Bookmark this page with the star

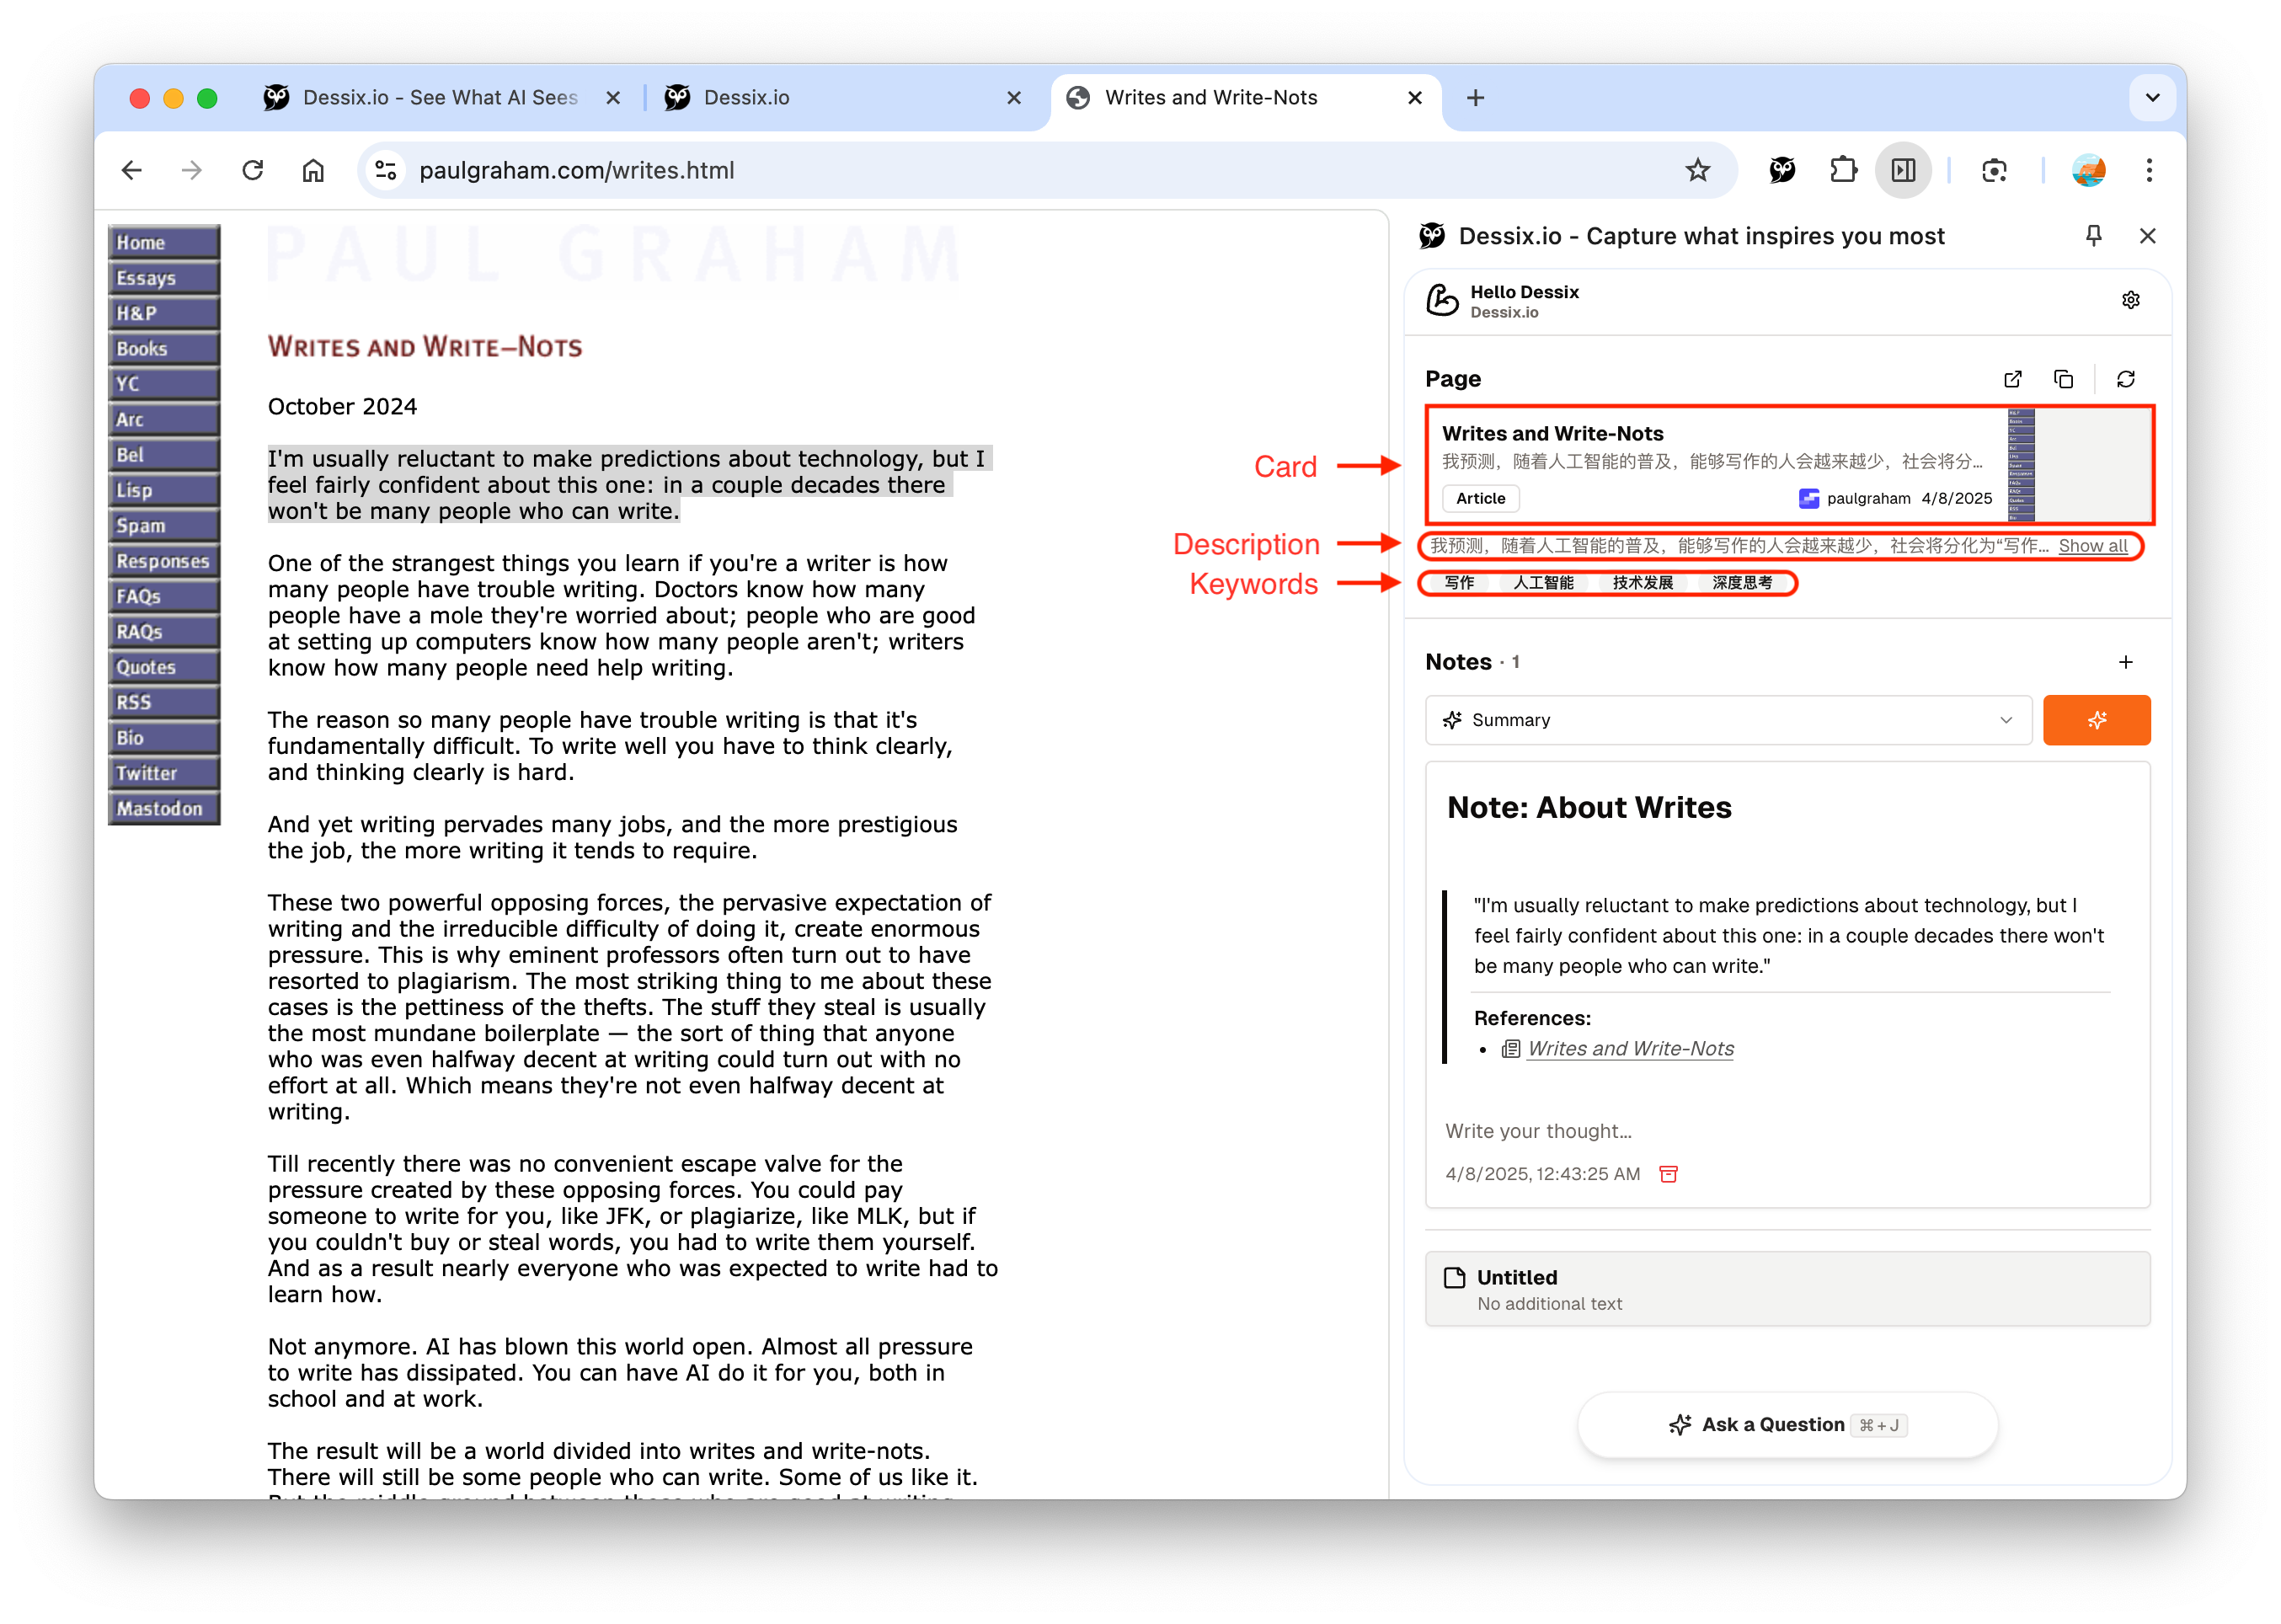1697,170
